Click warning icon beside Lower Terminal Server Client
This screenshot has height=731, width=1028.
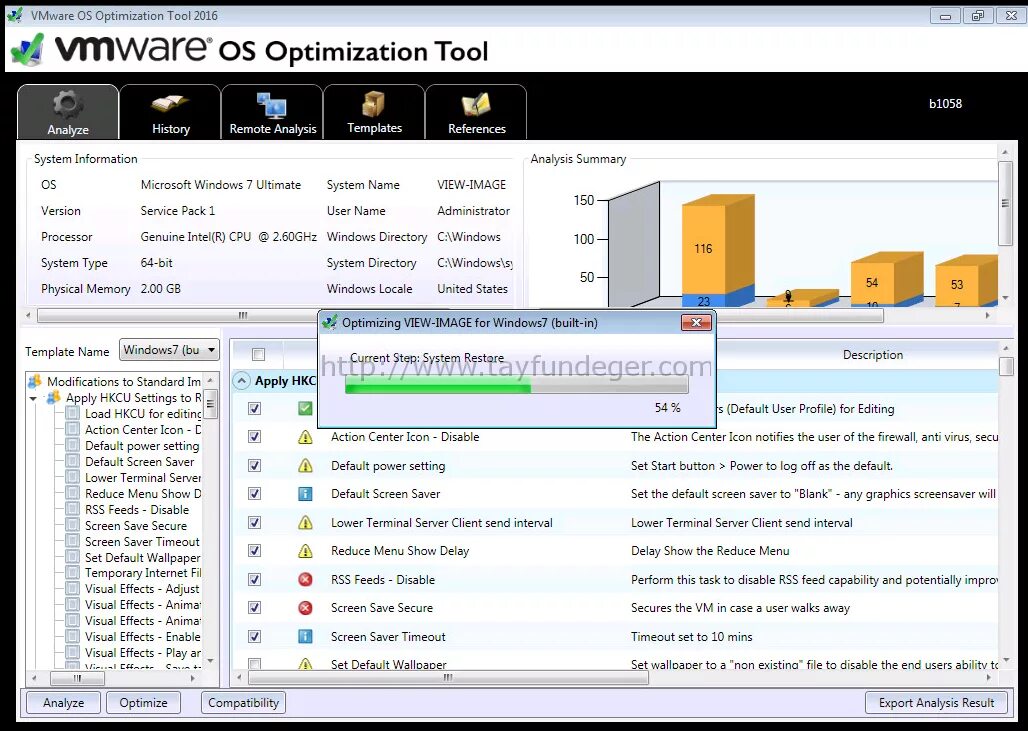(305, 523)
